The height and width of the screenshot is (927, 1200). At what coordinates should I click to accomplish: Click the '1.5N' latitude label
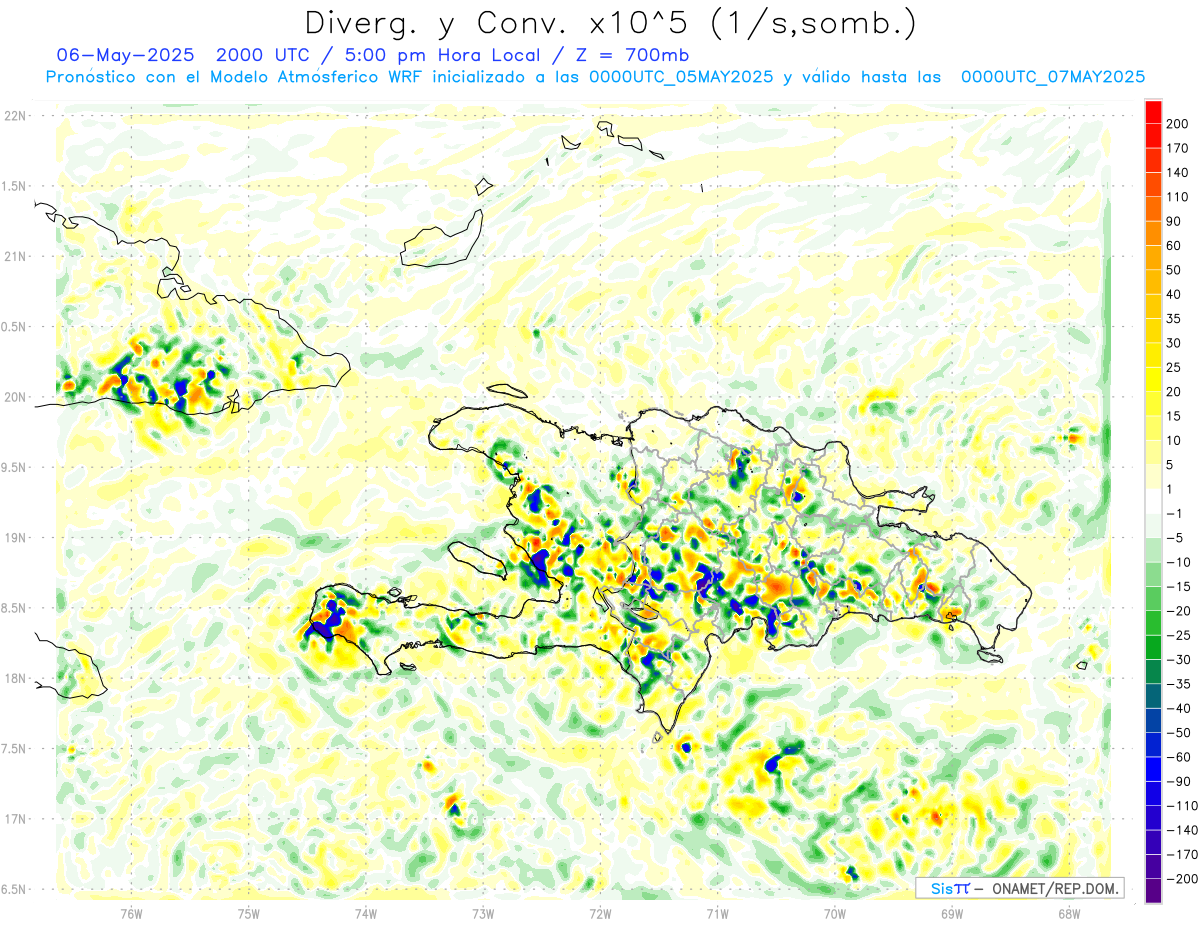pyautogui.click(x=15, y=186)
